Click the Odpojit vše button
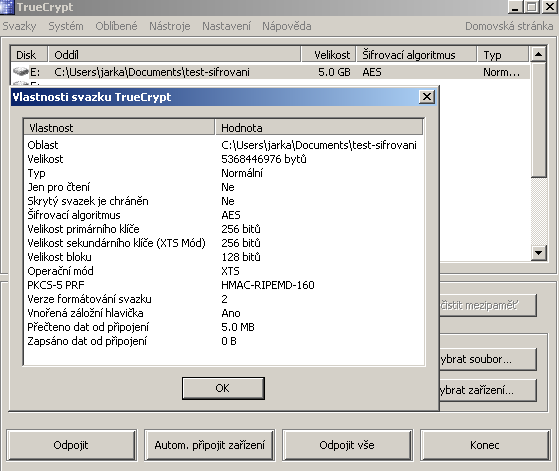Image resolution: width=559 pixels, height=471 pixels. [x=347, y=445]
